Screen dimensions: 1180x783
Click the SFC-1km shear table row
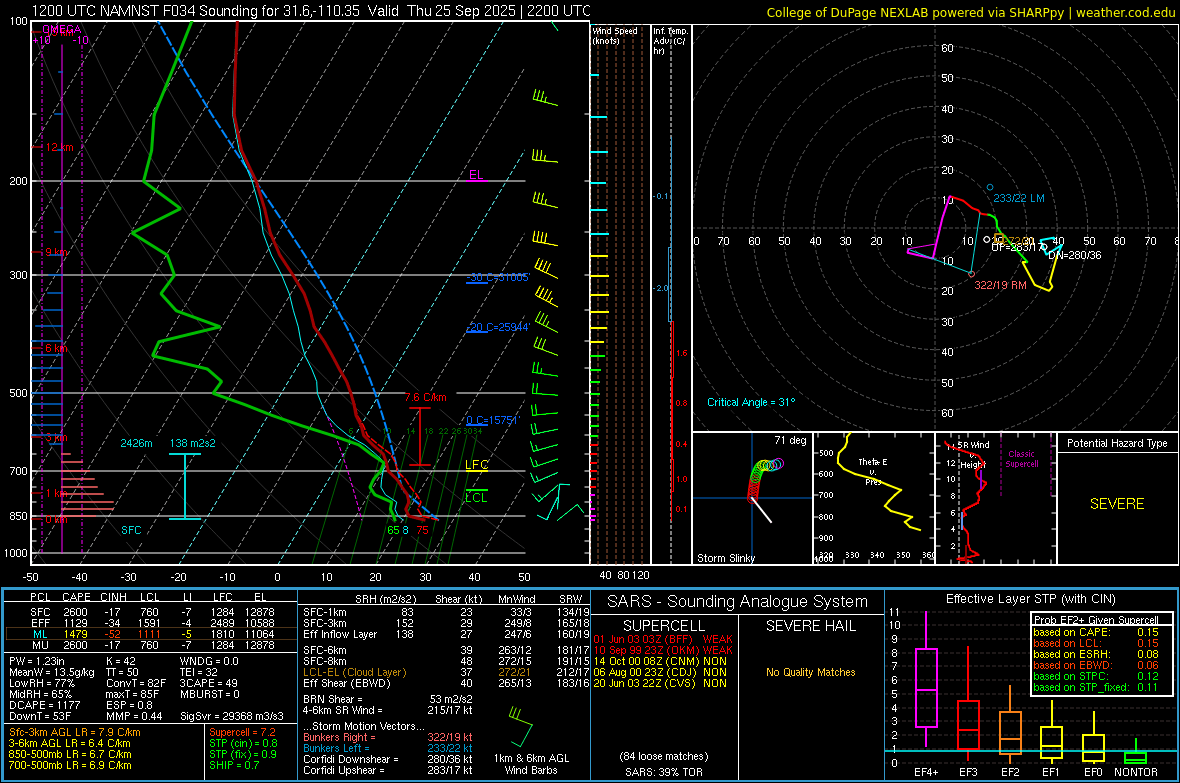pos(446,612)
